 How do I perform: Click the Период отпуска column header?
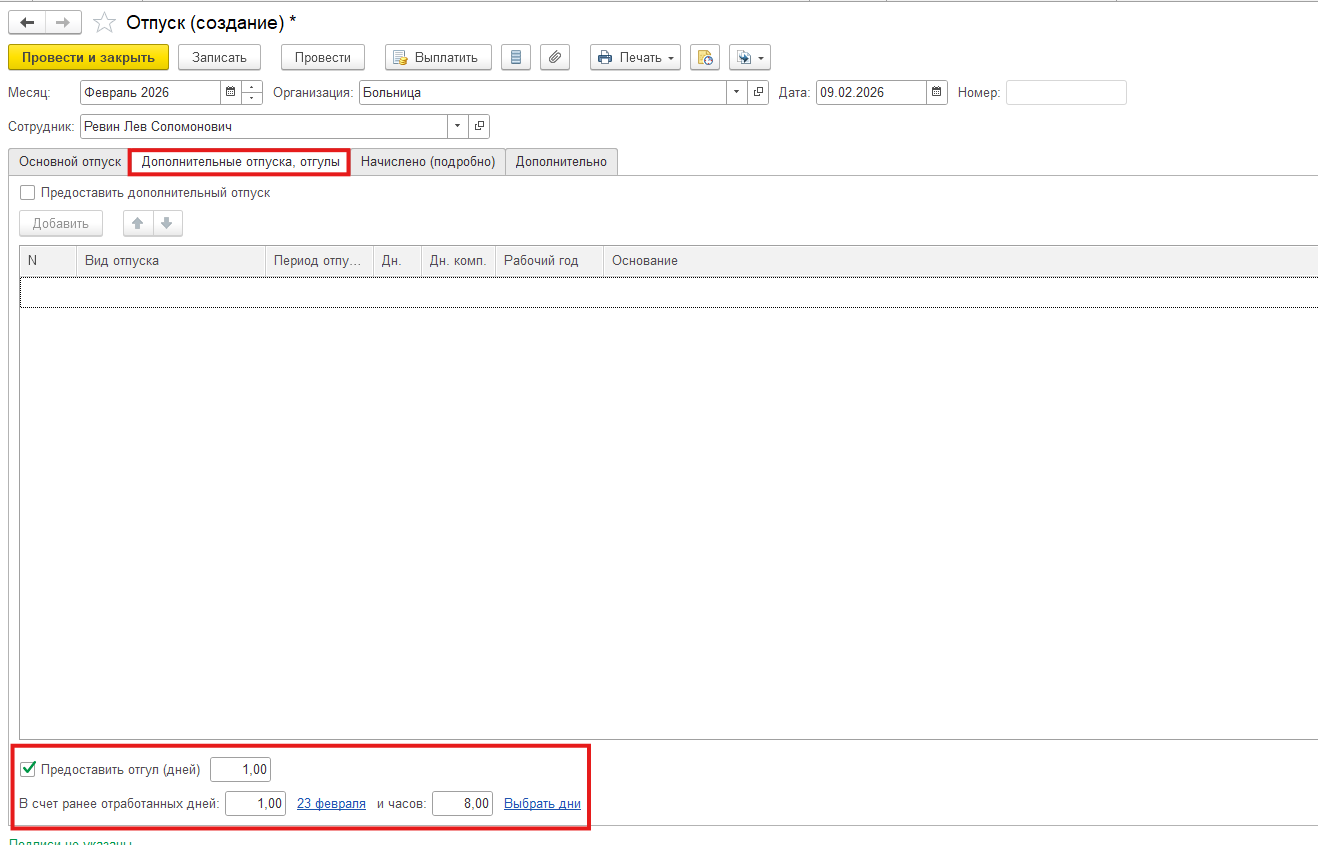(319, 261)
